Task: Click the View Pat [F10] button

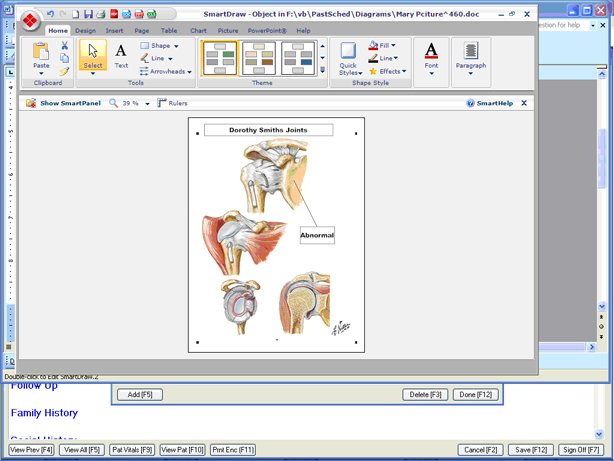Action: click(182, 450)
